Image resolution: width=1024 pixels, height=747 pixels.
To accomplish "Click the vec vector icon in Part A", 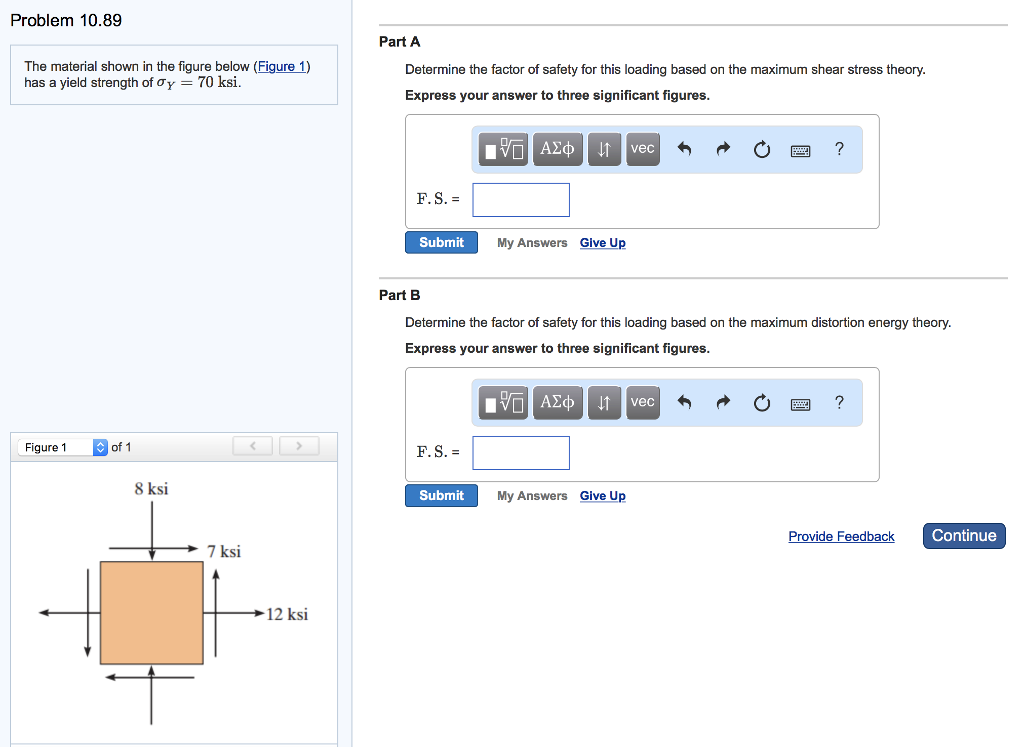I will 642,149.
